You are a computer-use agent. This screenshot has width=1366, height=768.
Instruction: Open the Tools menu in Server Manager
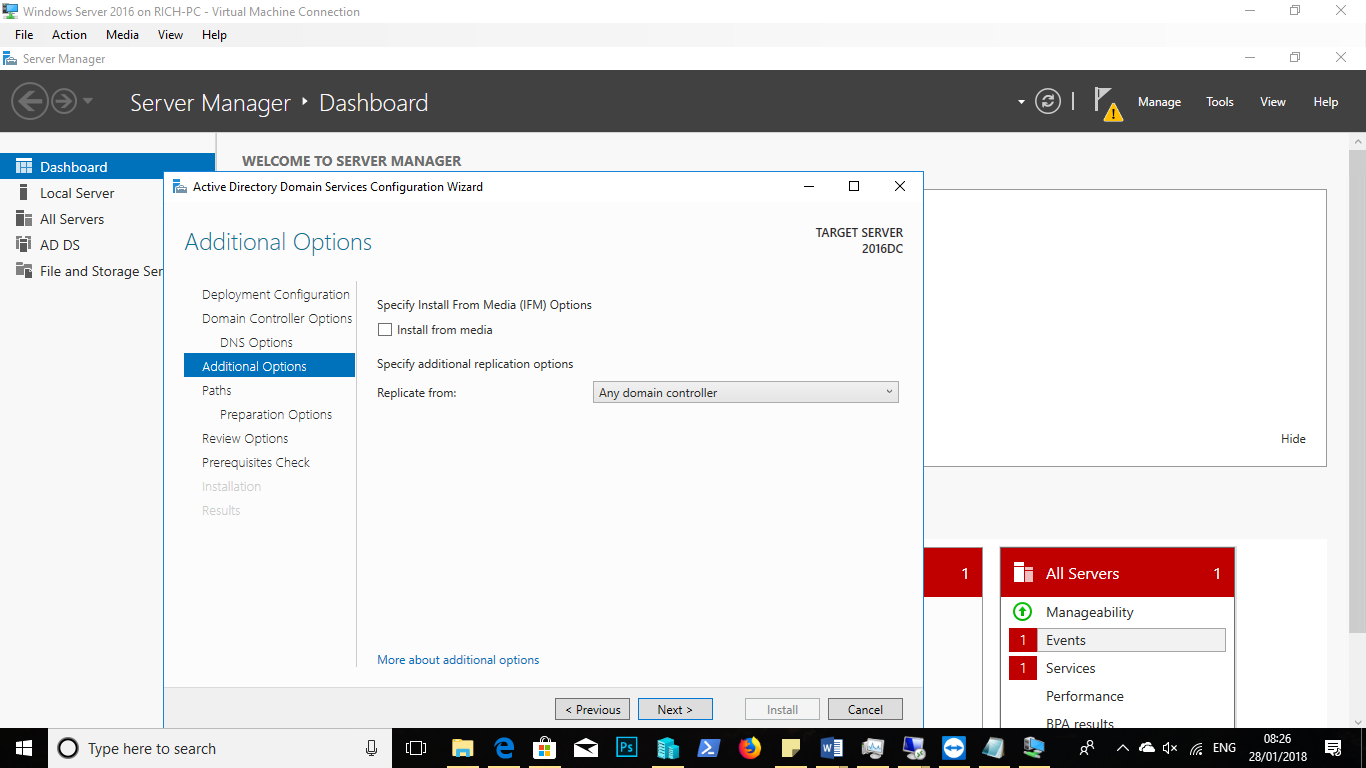pyautogui.click(x=1219, y=102)
